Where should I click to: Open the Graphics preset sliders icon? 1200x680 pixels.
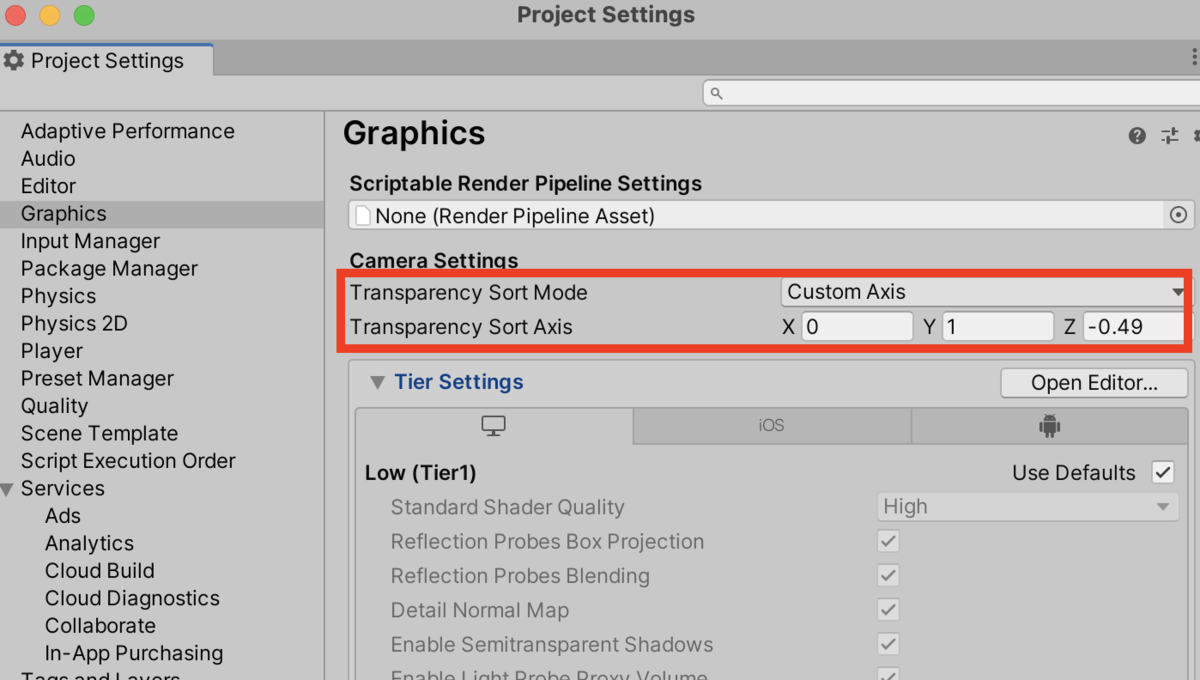[x=1169, y=136]
